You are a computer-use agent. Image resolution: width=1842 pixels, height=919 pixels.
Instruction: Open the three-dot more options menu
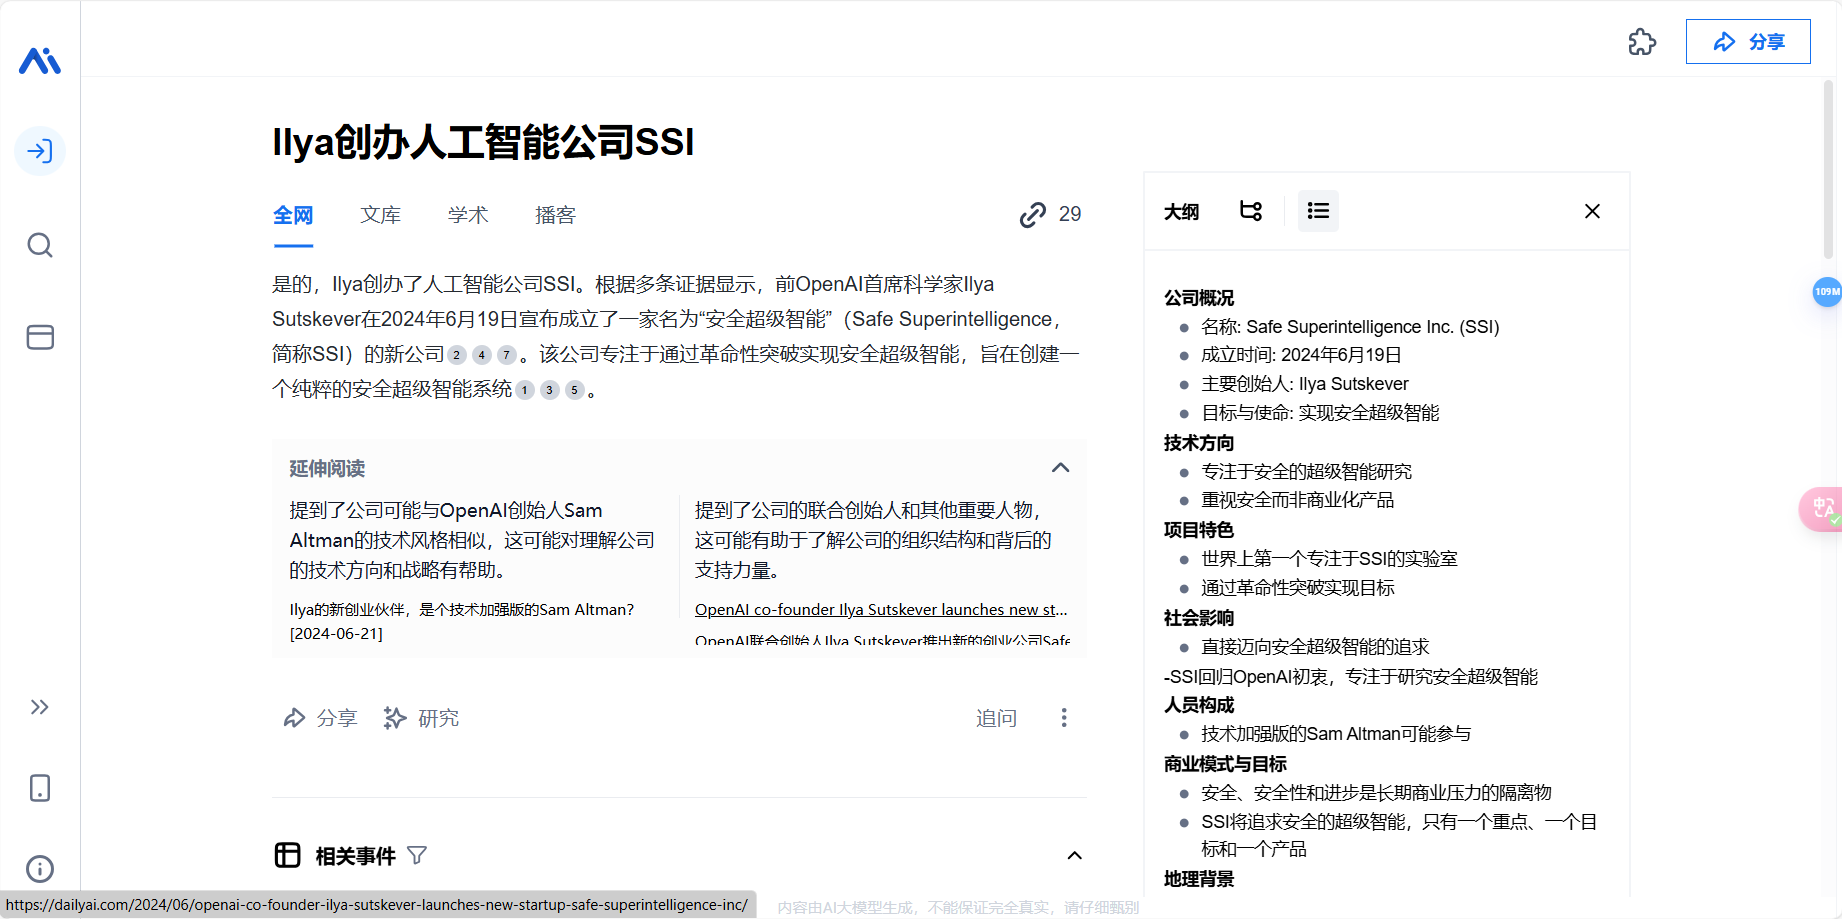[1064, 718]
